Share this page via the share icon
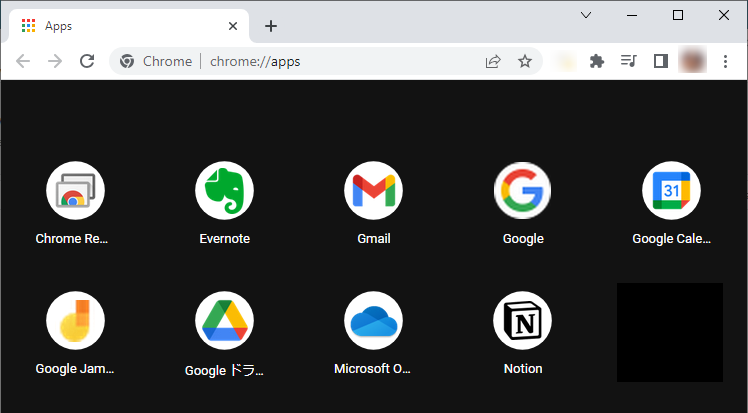 coord(493,61)
